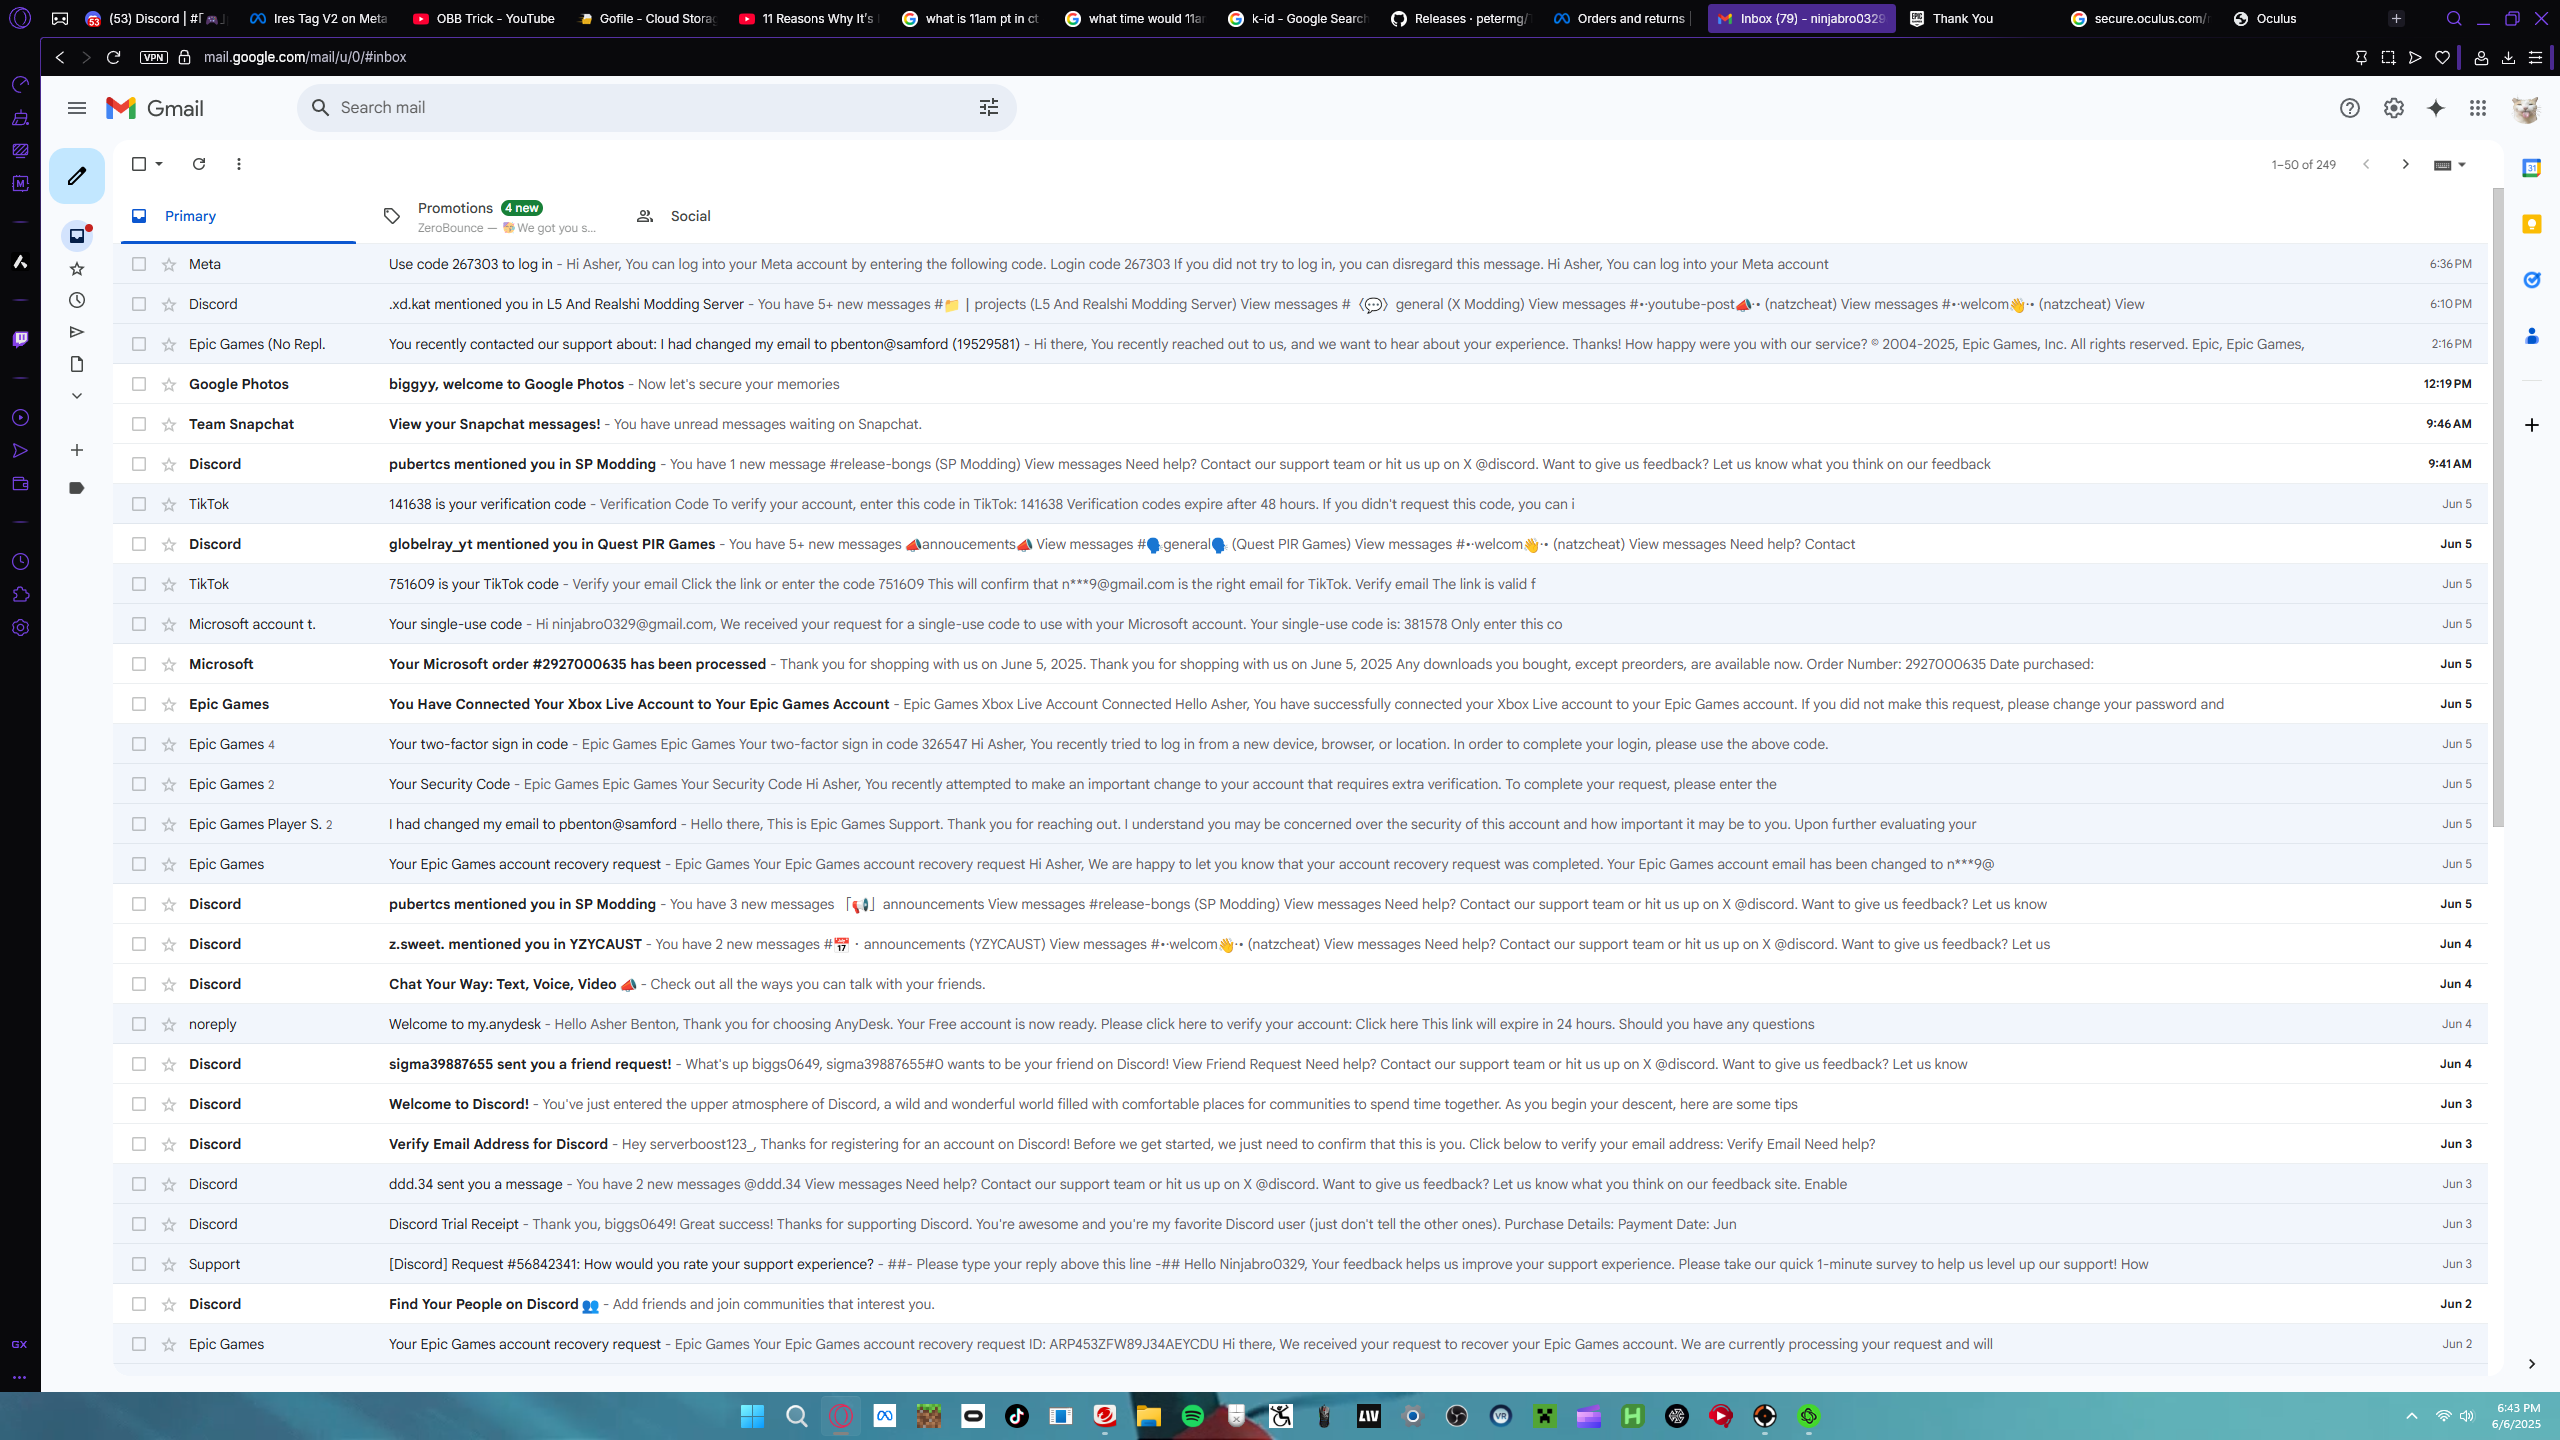
Task: Expand More labels chevron in sidebar
Action: point(77,396)
